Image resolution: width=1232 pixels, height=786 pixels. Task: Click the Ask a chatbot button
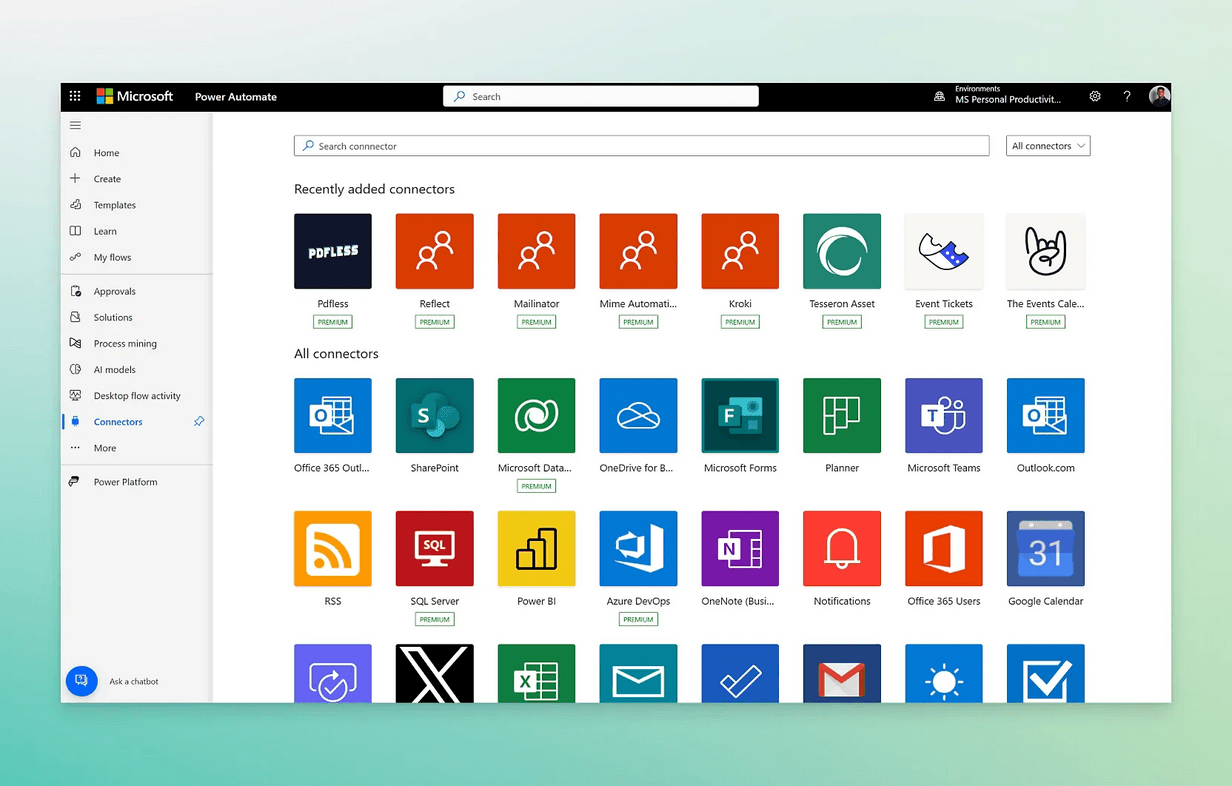pyautogui.click(x=82, y=681)
